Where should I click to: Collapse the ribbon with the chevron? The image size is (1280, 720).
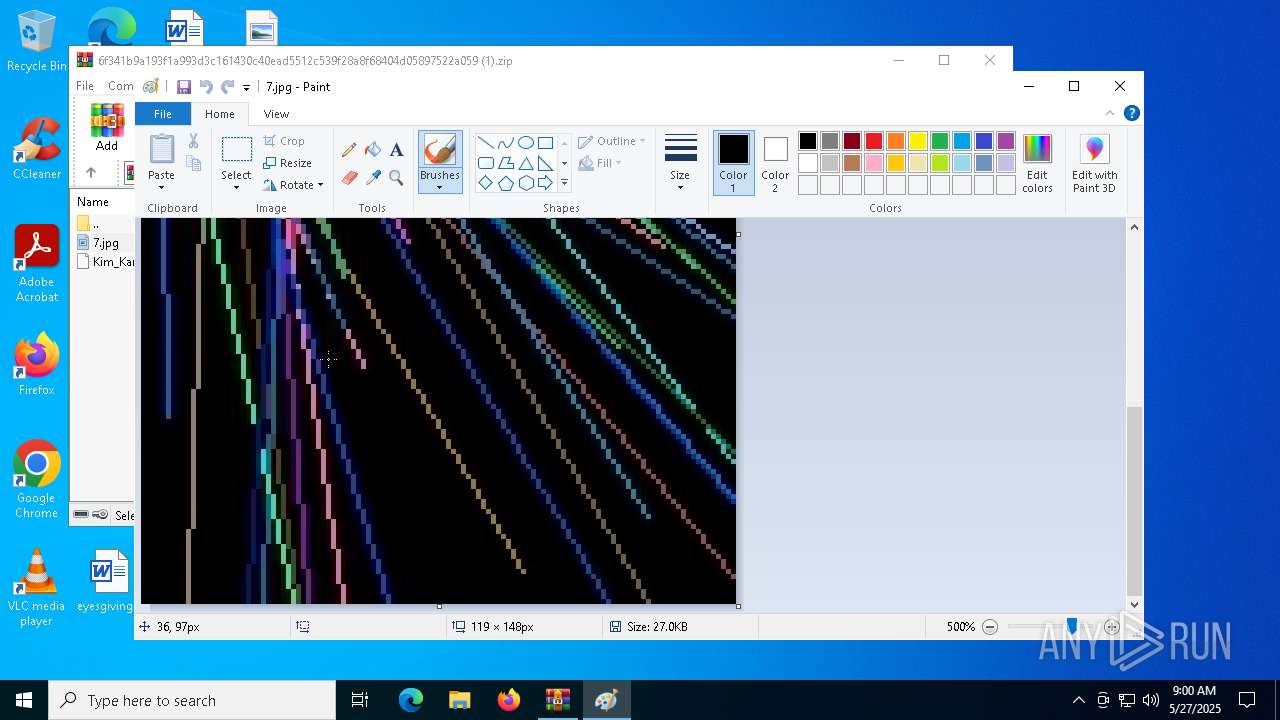1110,113
